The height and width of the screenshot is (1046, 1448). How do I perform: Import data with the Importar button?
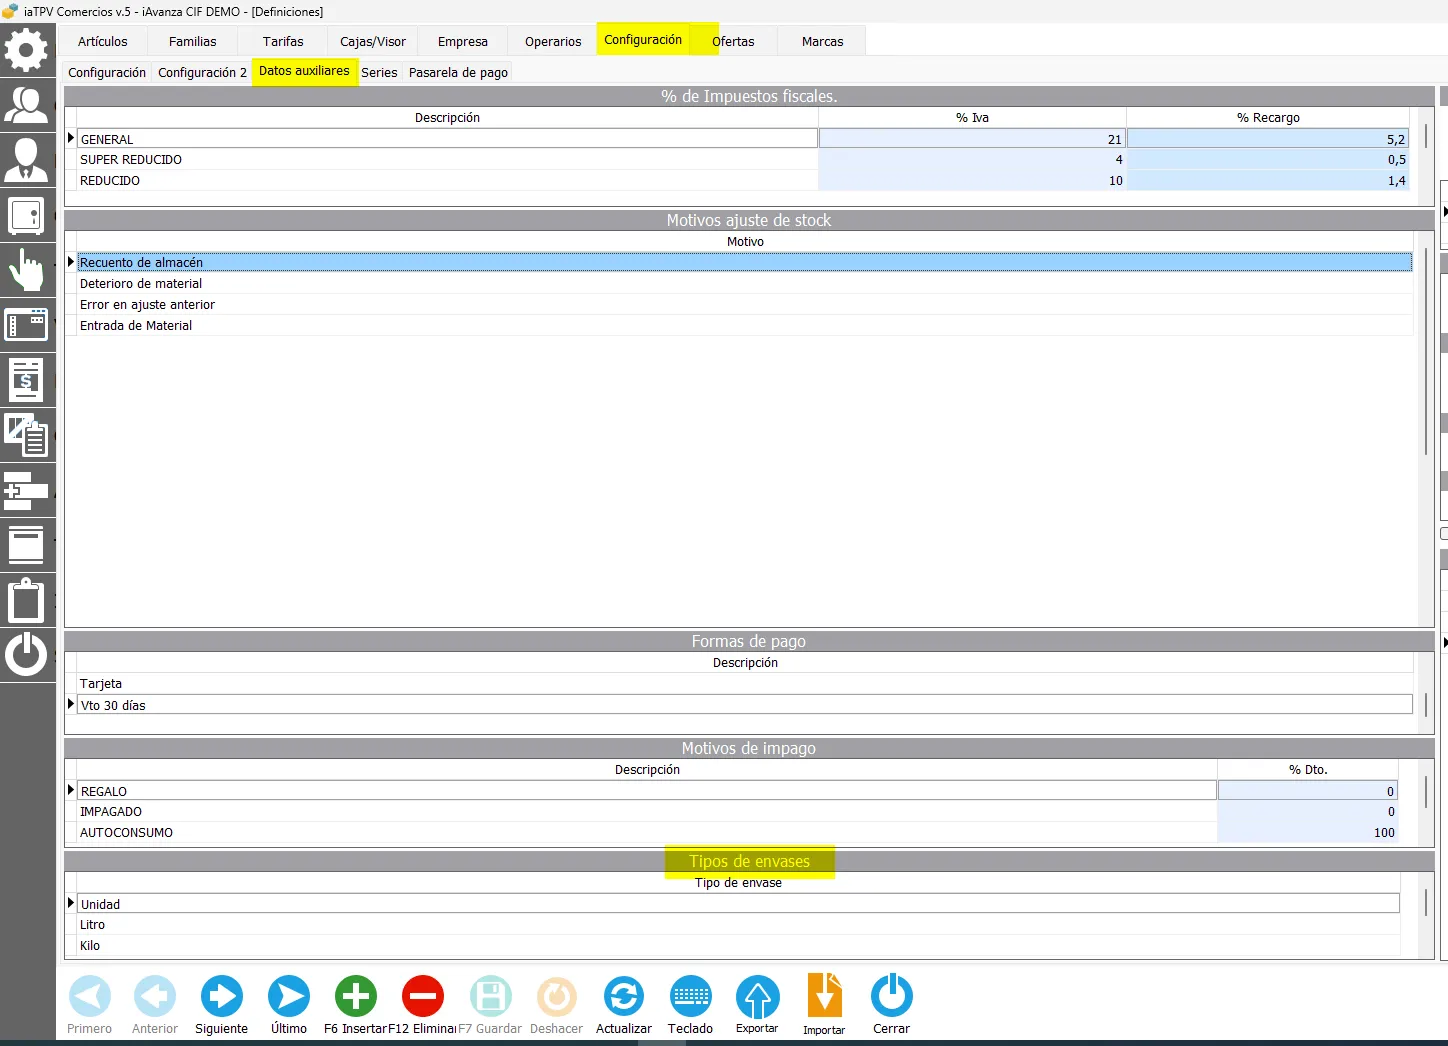pyautogui.click(x=824, y=1005)
